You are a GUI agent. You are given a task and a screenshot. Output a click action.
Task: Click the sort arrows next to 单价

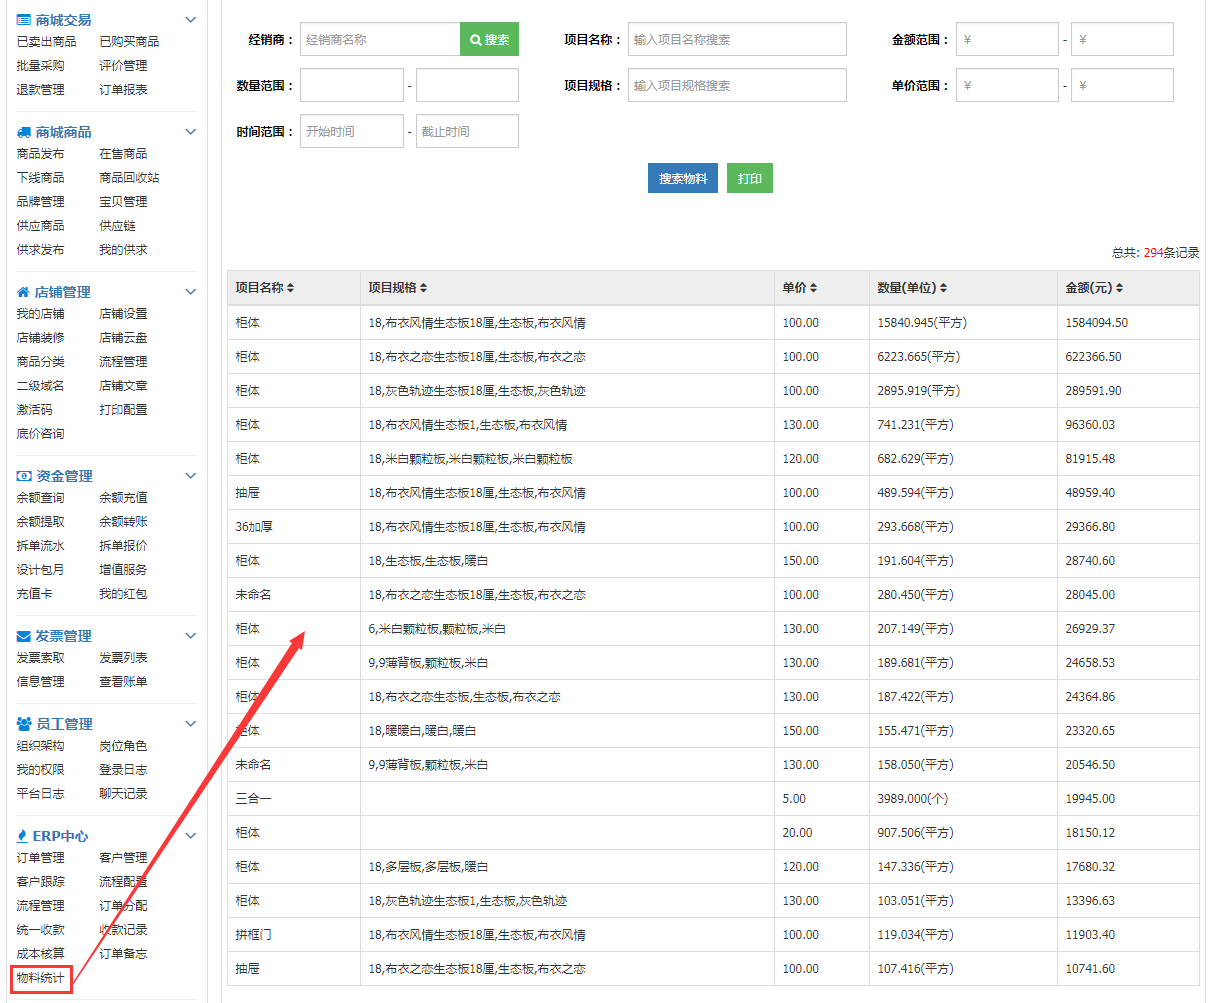[813, 288]
